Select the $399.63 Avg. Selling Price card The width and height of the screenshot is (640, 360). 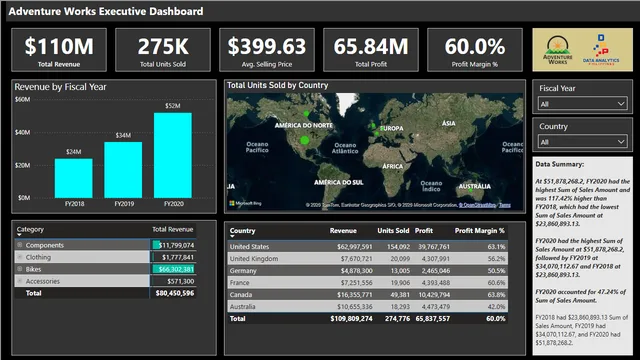coord(267,50)
